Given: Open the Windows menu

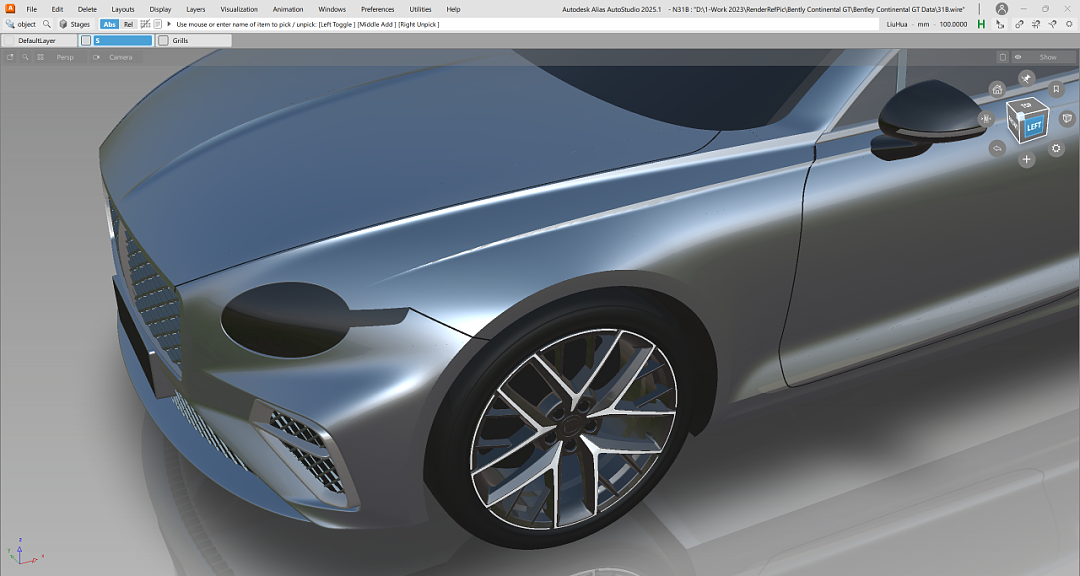Looking at the screenshot, I should coord(332,9).
